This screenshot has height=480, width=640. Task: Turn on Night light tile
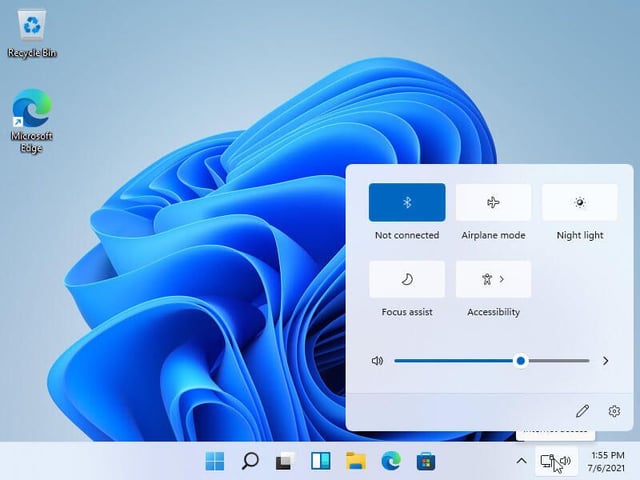tap(580, 202)
